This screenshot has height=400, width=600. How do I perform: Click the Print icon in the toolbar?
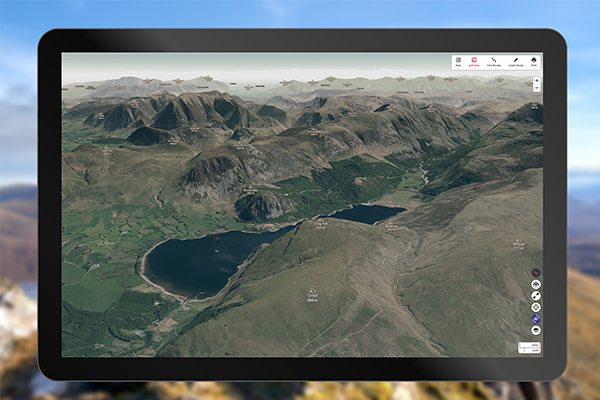pyautogui.click(x=534, y=61)
